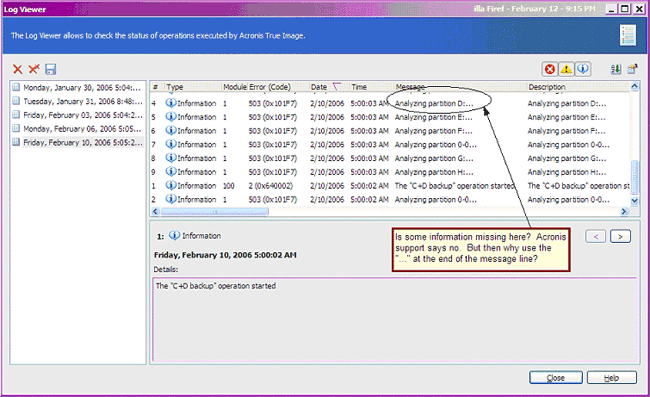This screenshot has width=650, height=397.
Task: Minimize the Log Viewer window
Action: point(611,9)
